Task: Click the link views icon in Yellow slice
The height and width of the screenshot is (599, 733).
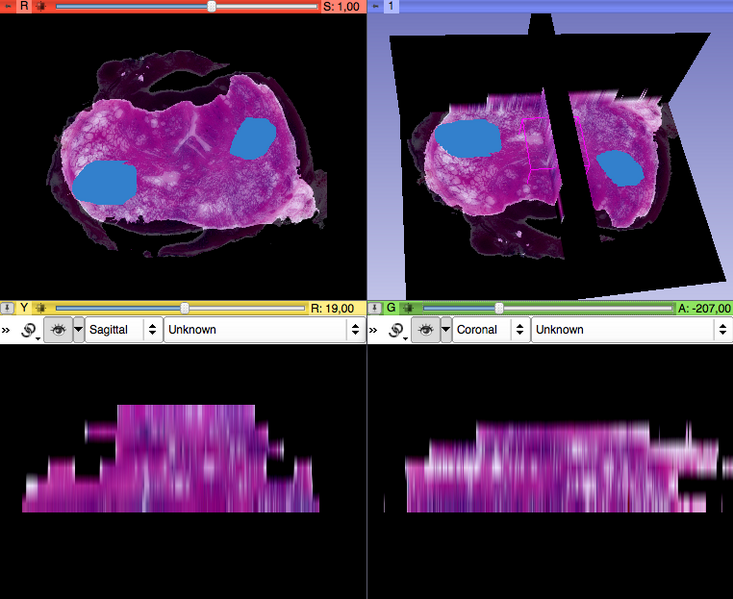Action: pyautogui.click(x=29, y=330)
